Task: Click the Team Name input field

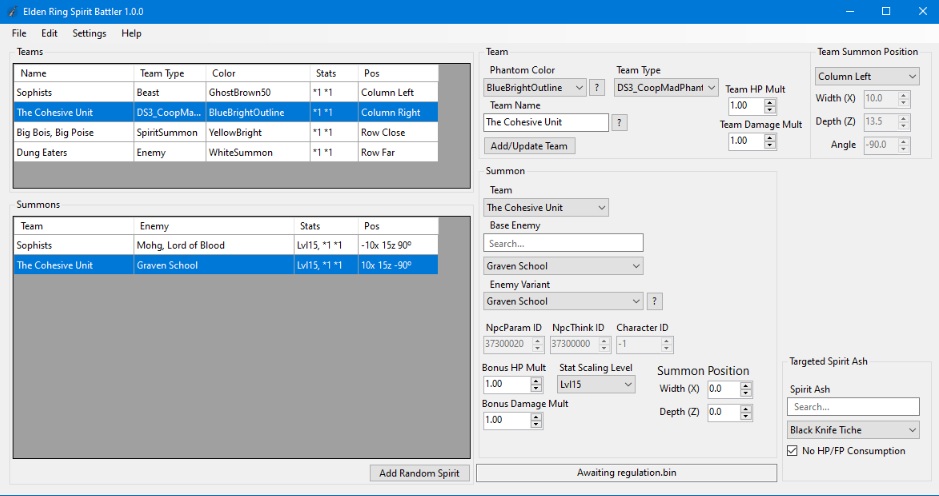Action: click(546, 122)
